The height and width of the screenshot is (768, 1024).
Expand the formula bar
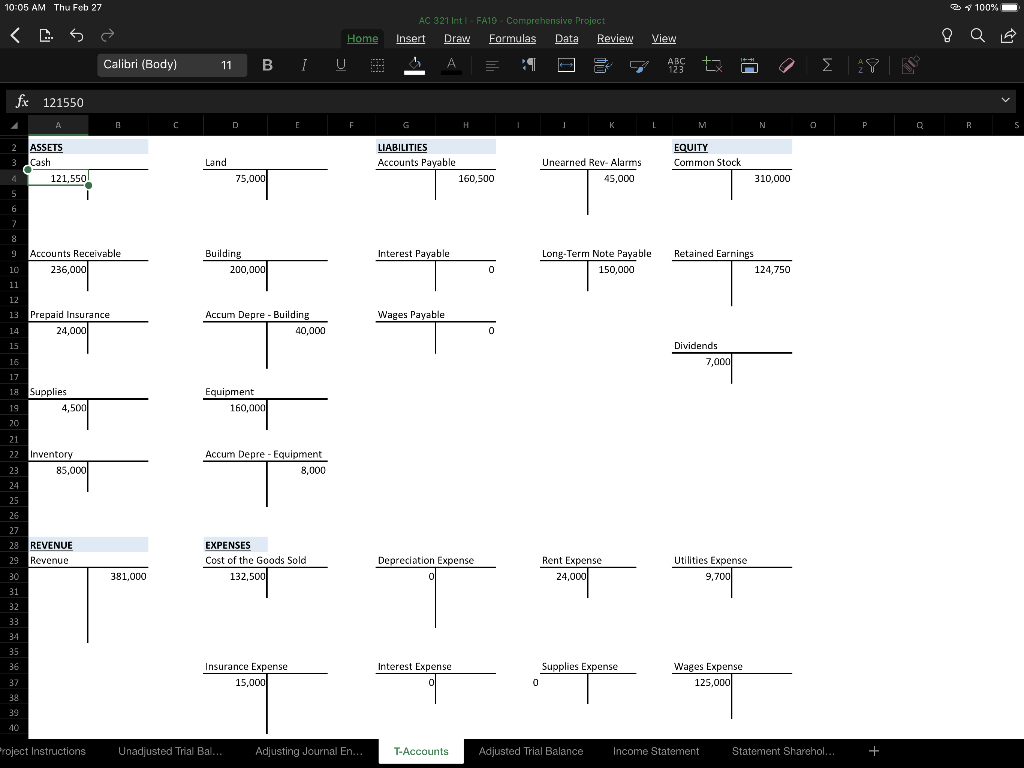coord(1005,101)
